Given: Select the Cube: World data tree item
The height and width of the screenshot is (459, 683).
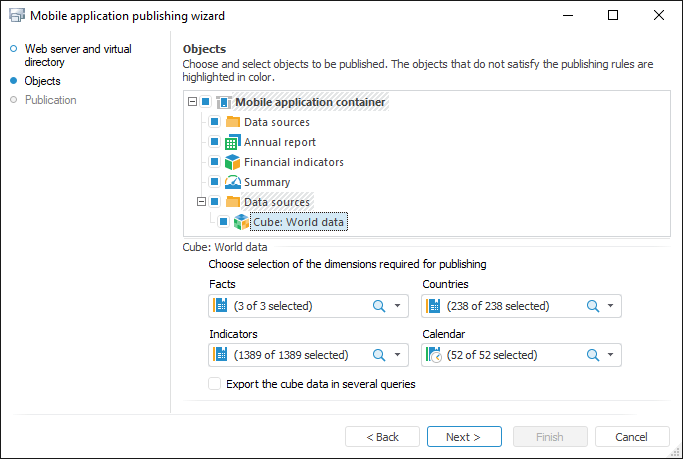Looking at the screenshot, I should click(299, 222).
